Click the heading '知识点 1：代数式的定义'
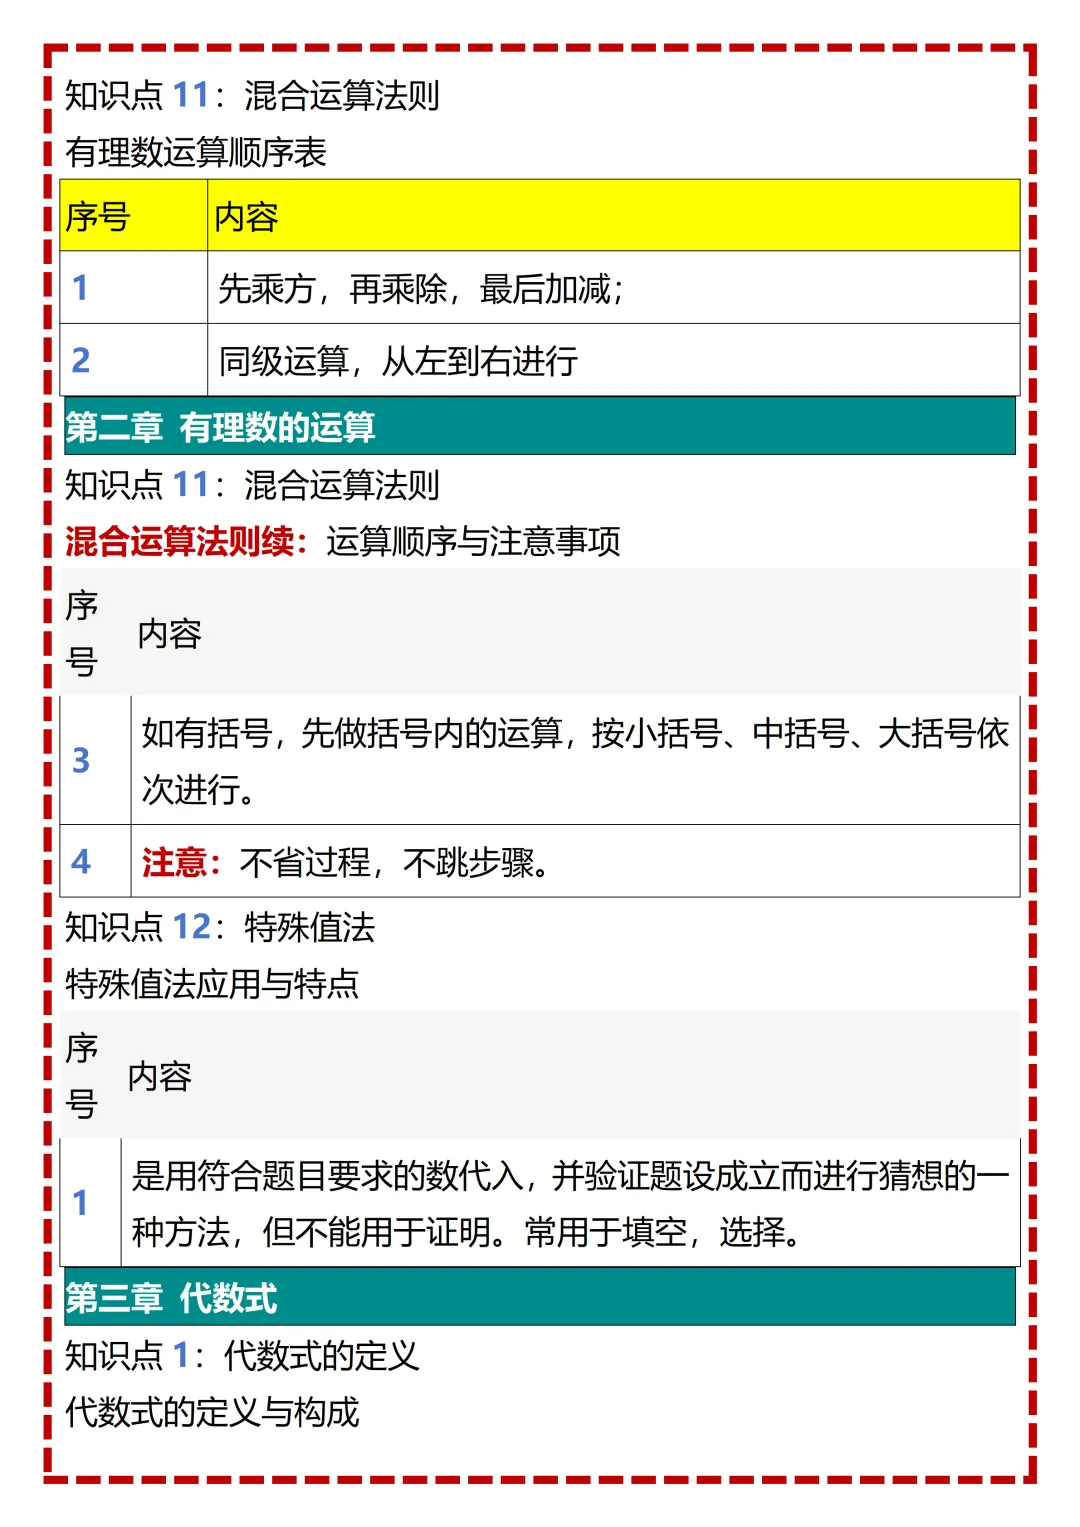Viewport: 1080px width, 1527px height. click(x=242, y=1356)
